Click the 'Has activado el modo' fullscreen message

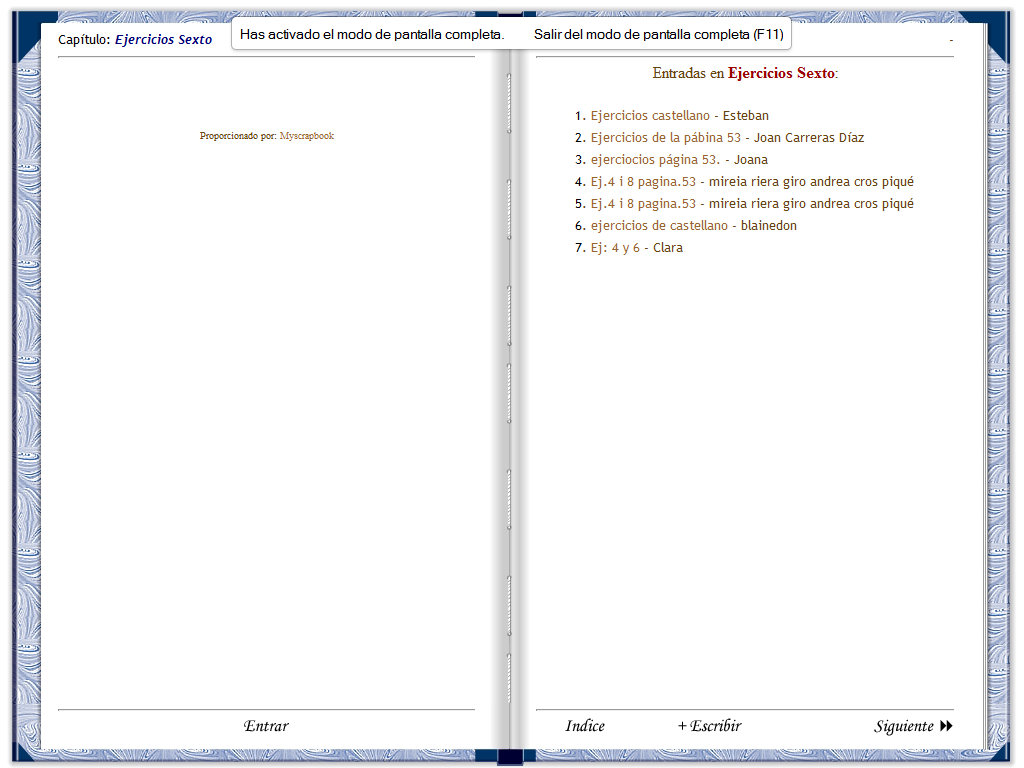pos(372,34)
